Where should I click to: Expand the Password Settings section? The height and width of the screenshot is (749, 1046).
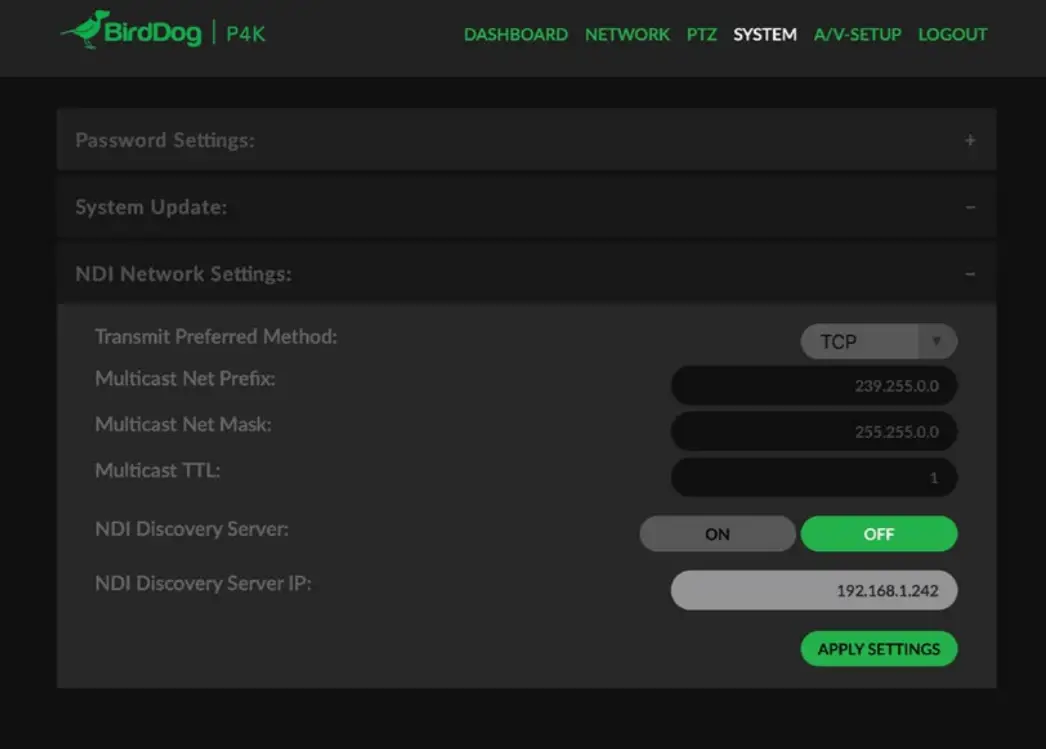[968, 140]
